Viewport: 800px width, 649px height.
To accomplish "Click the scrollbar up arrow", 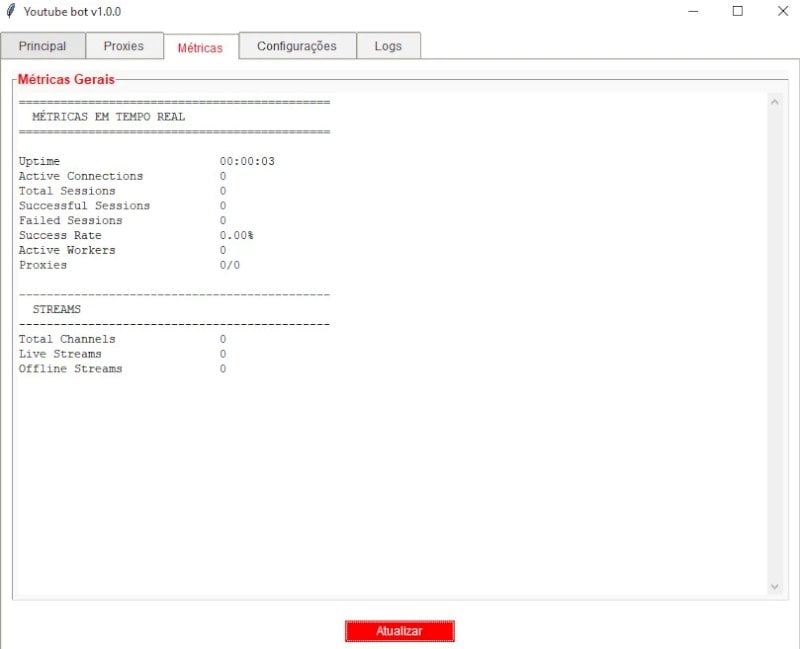I will [774, 102].
